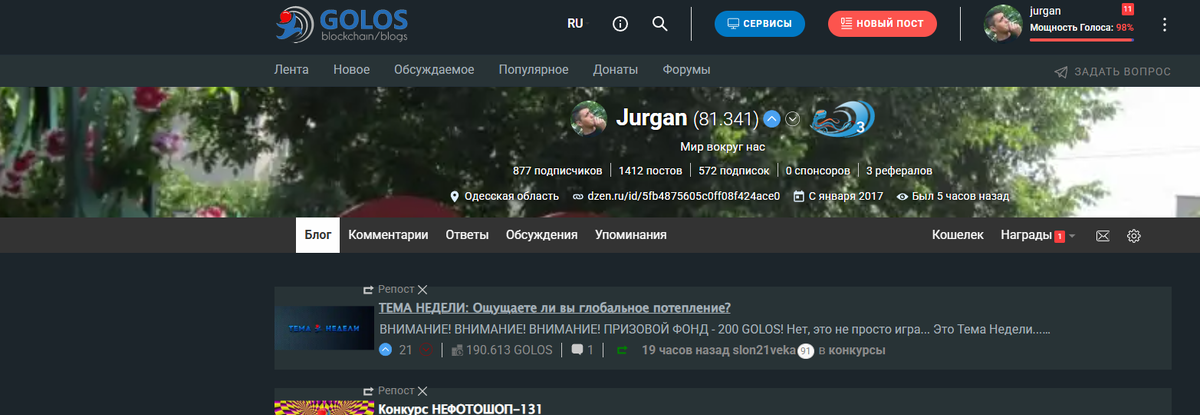Open 877 подписчиков followers list

[557, 170]
